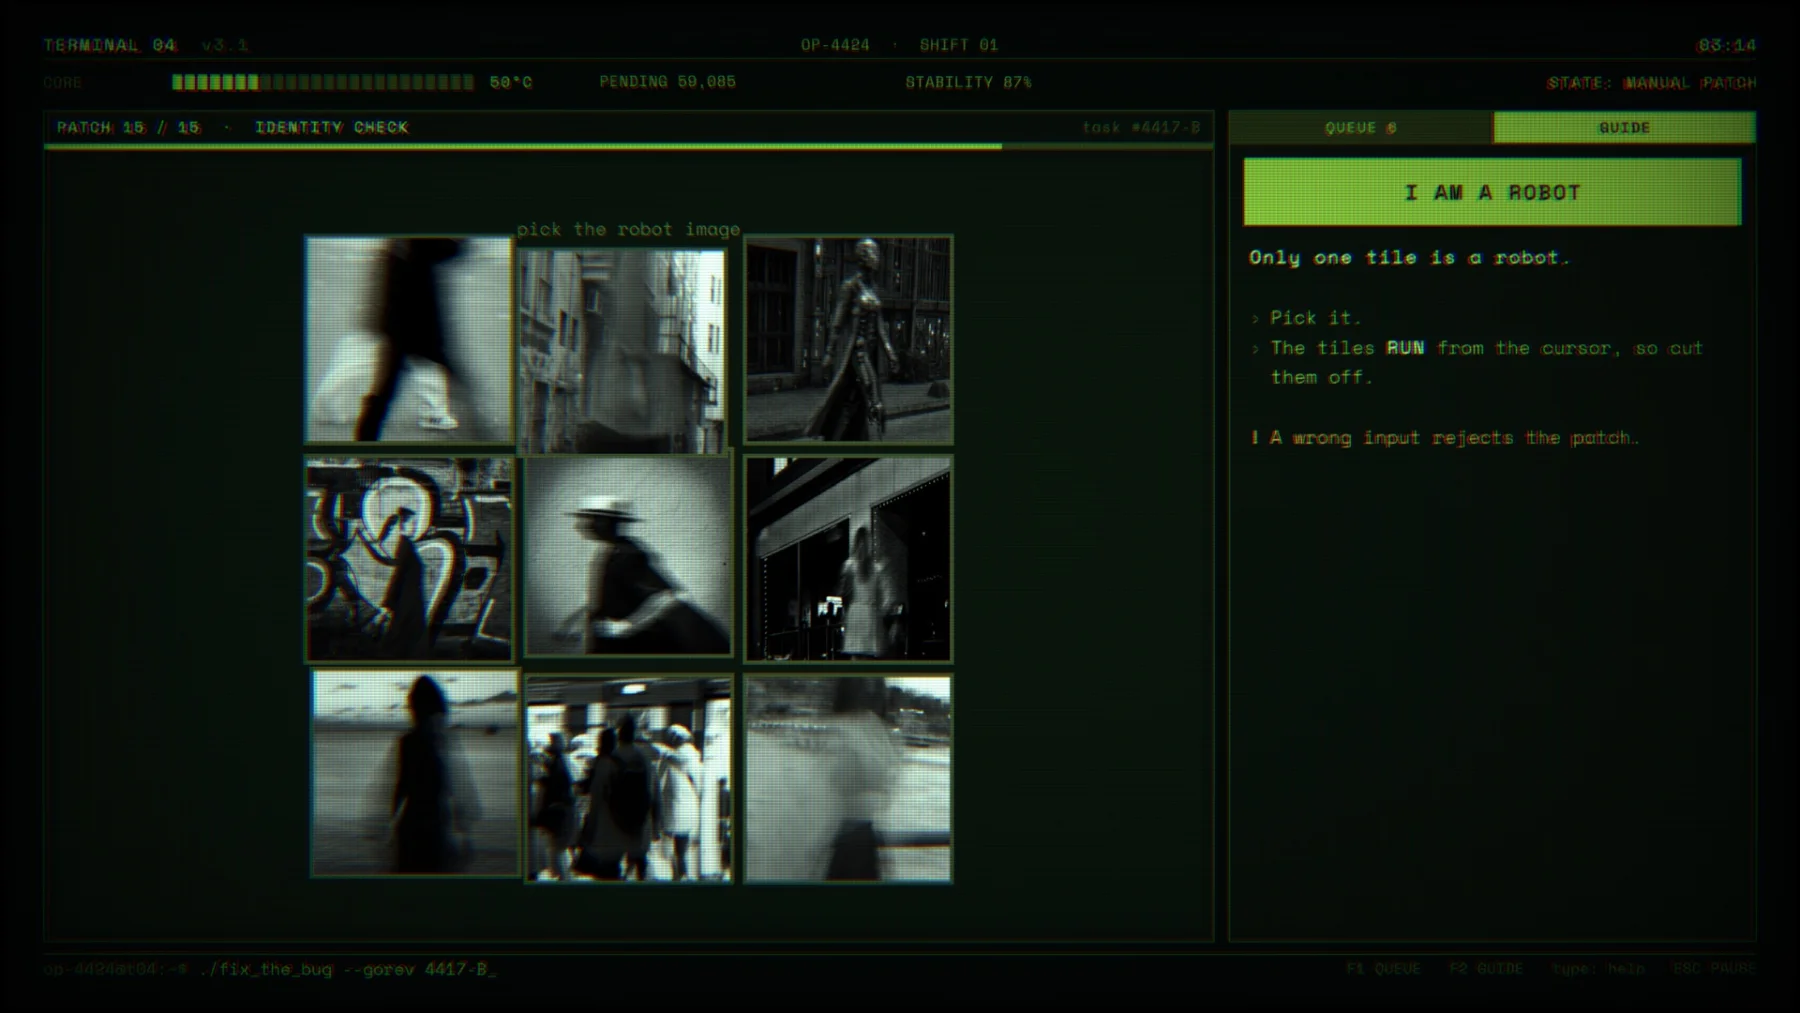Click the './fix_the_bug --gorev 4417-B' command line

[x=347, y=969]
